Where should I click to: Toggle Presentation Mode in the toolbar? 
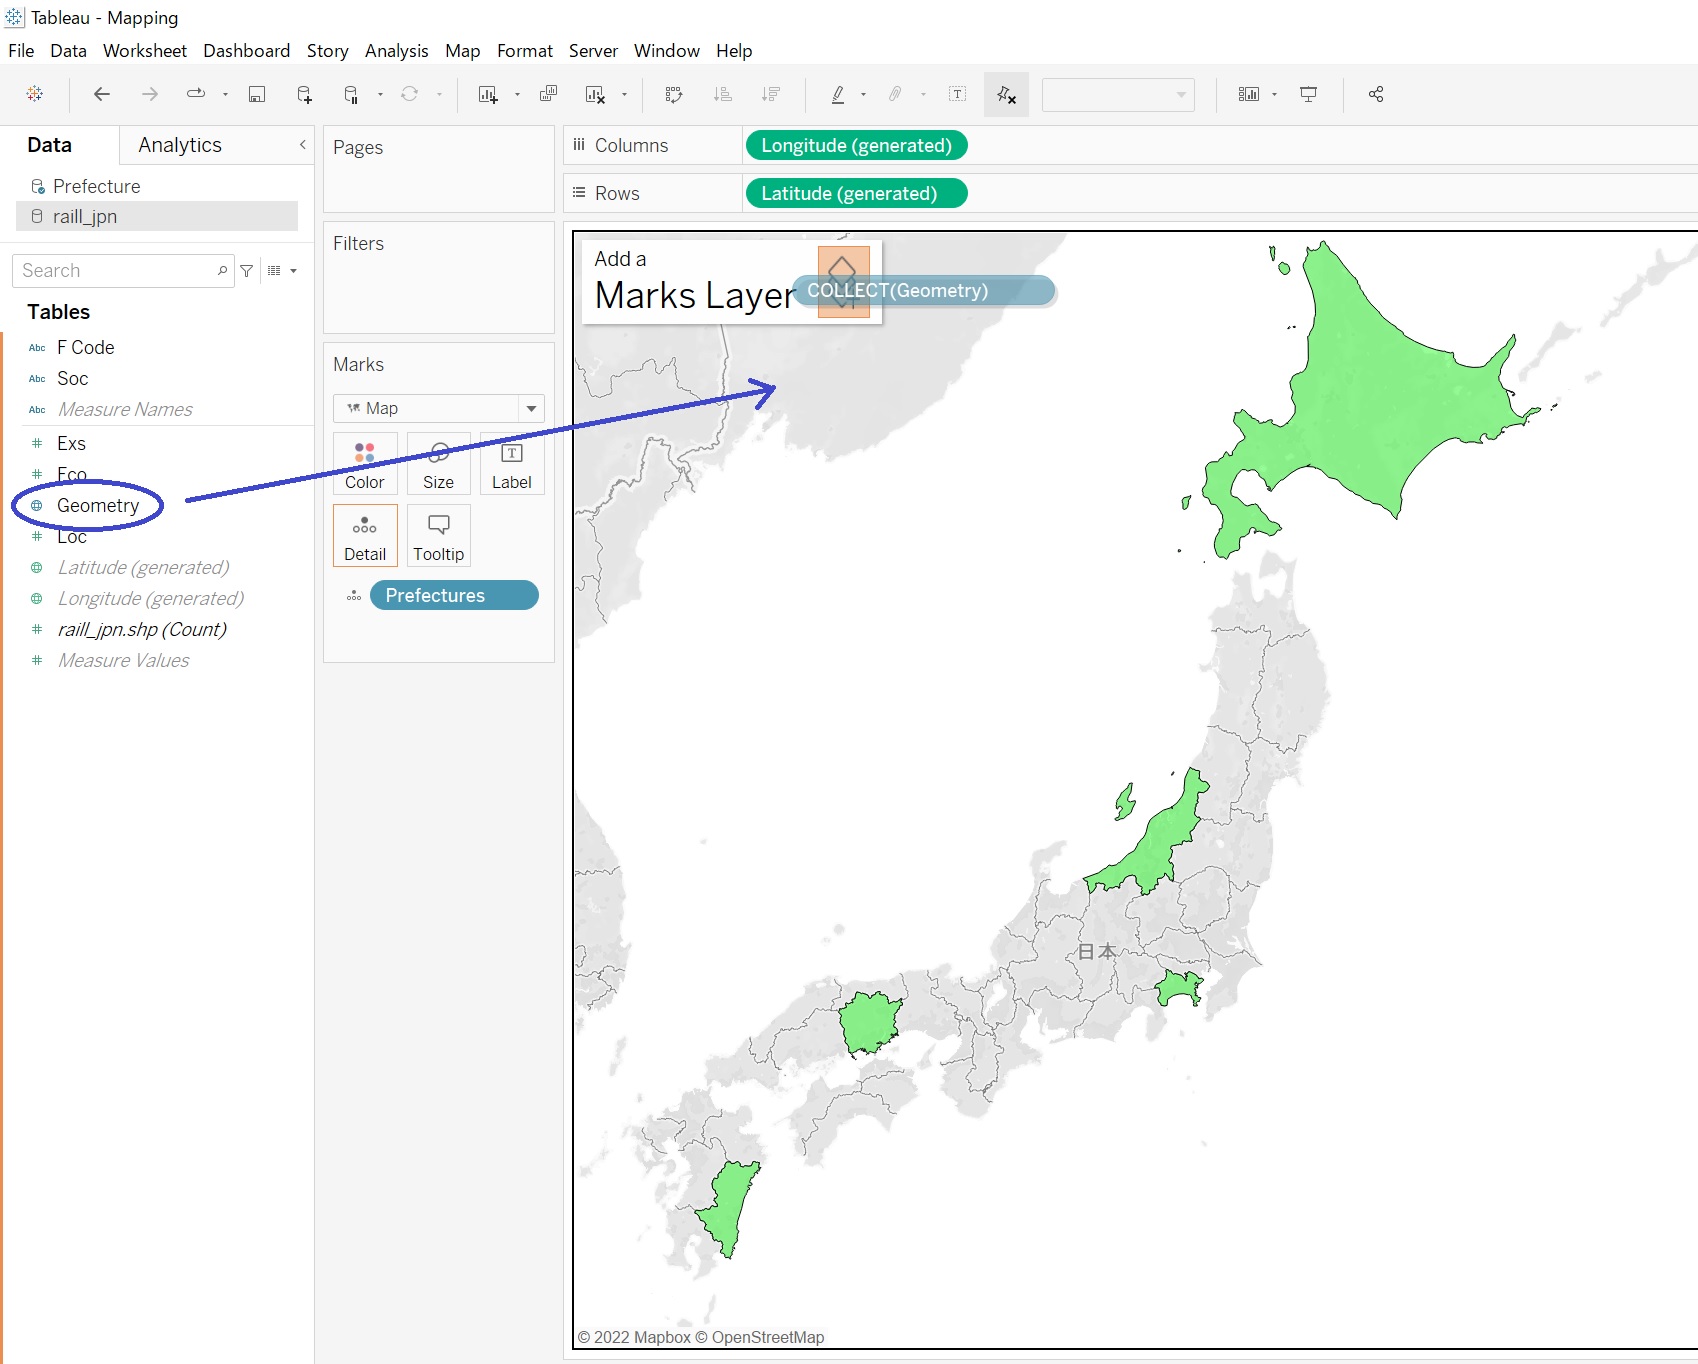1309,94
